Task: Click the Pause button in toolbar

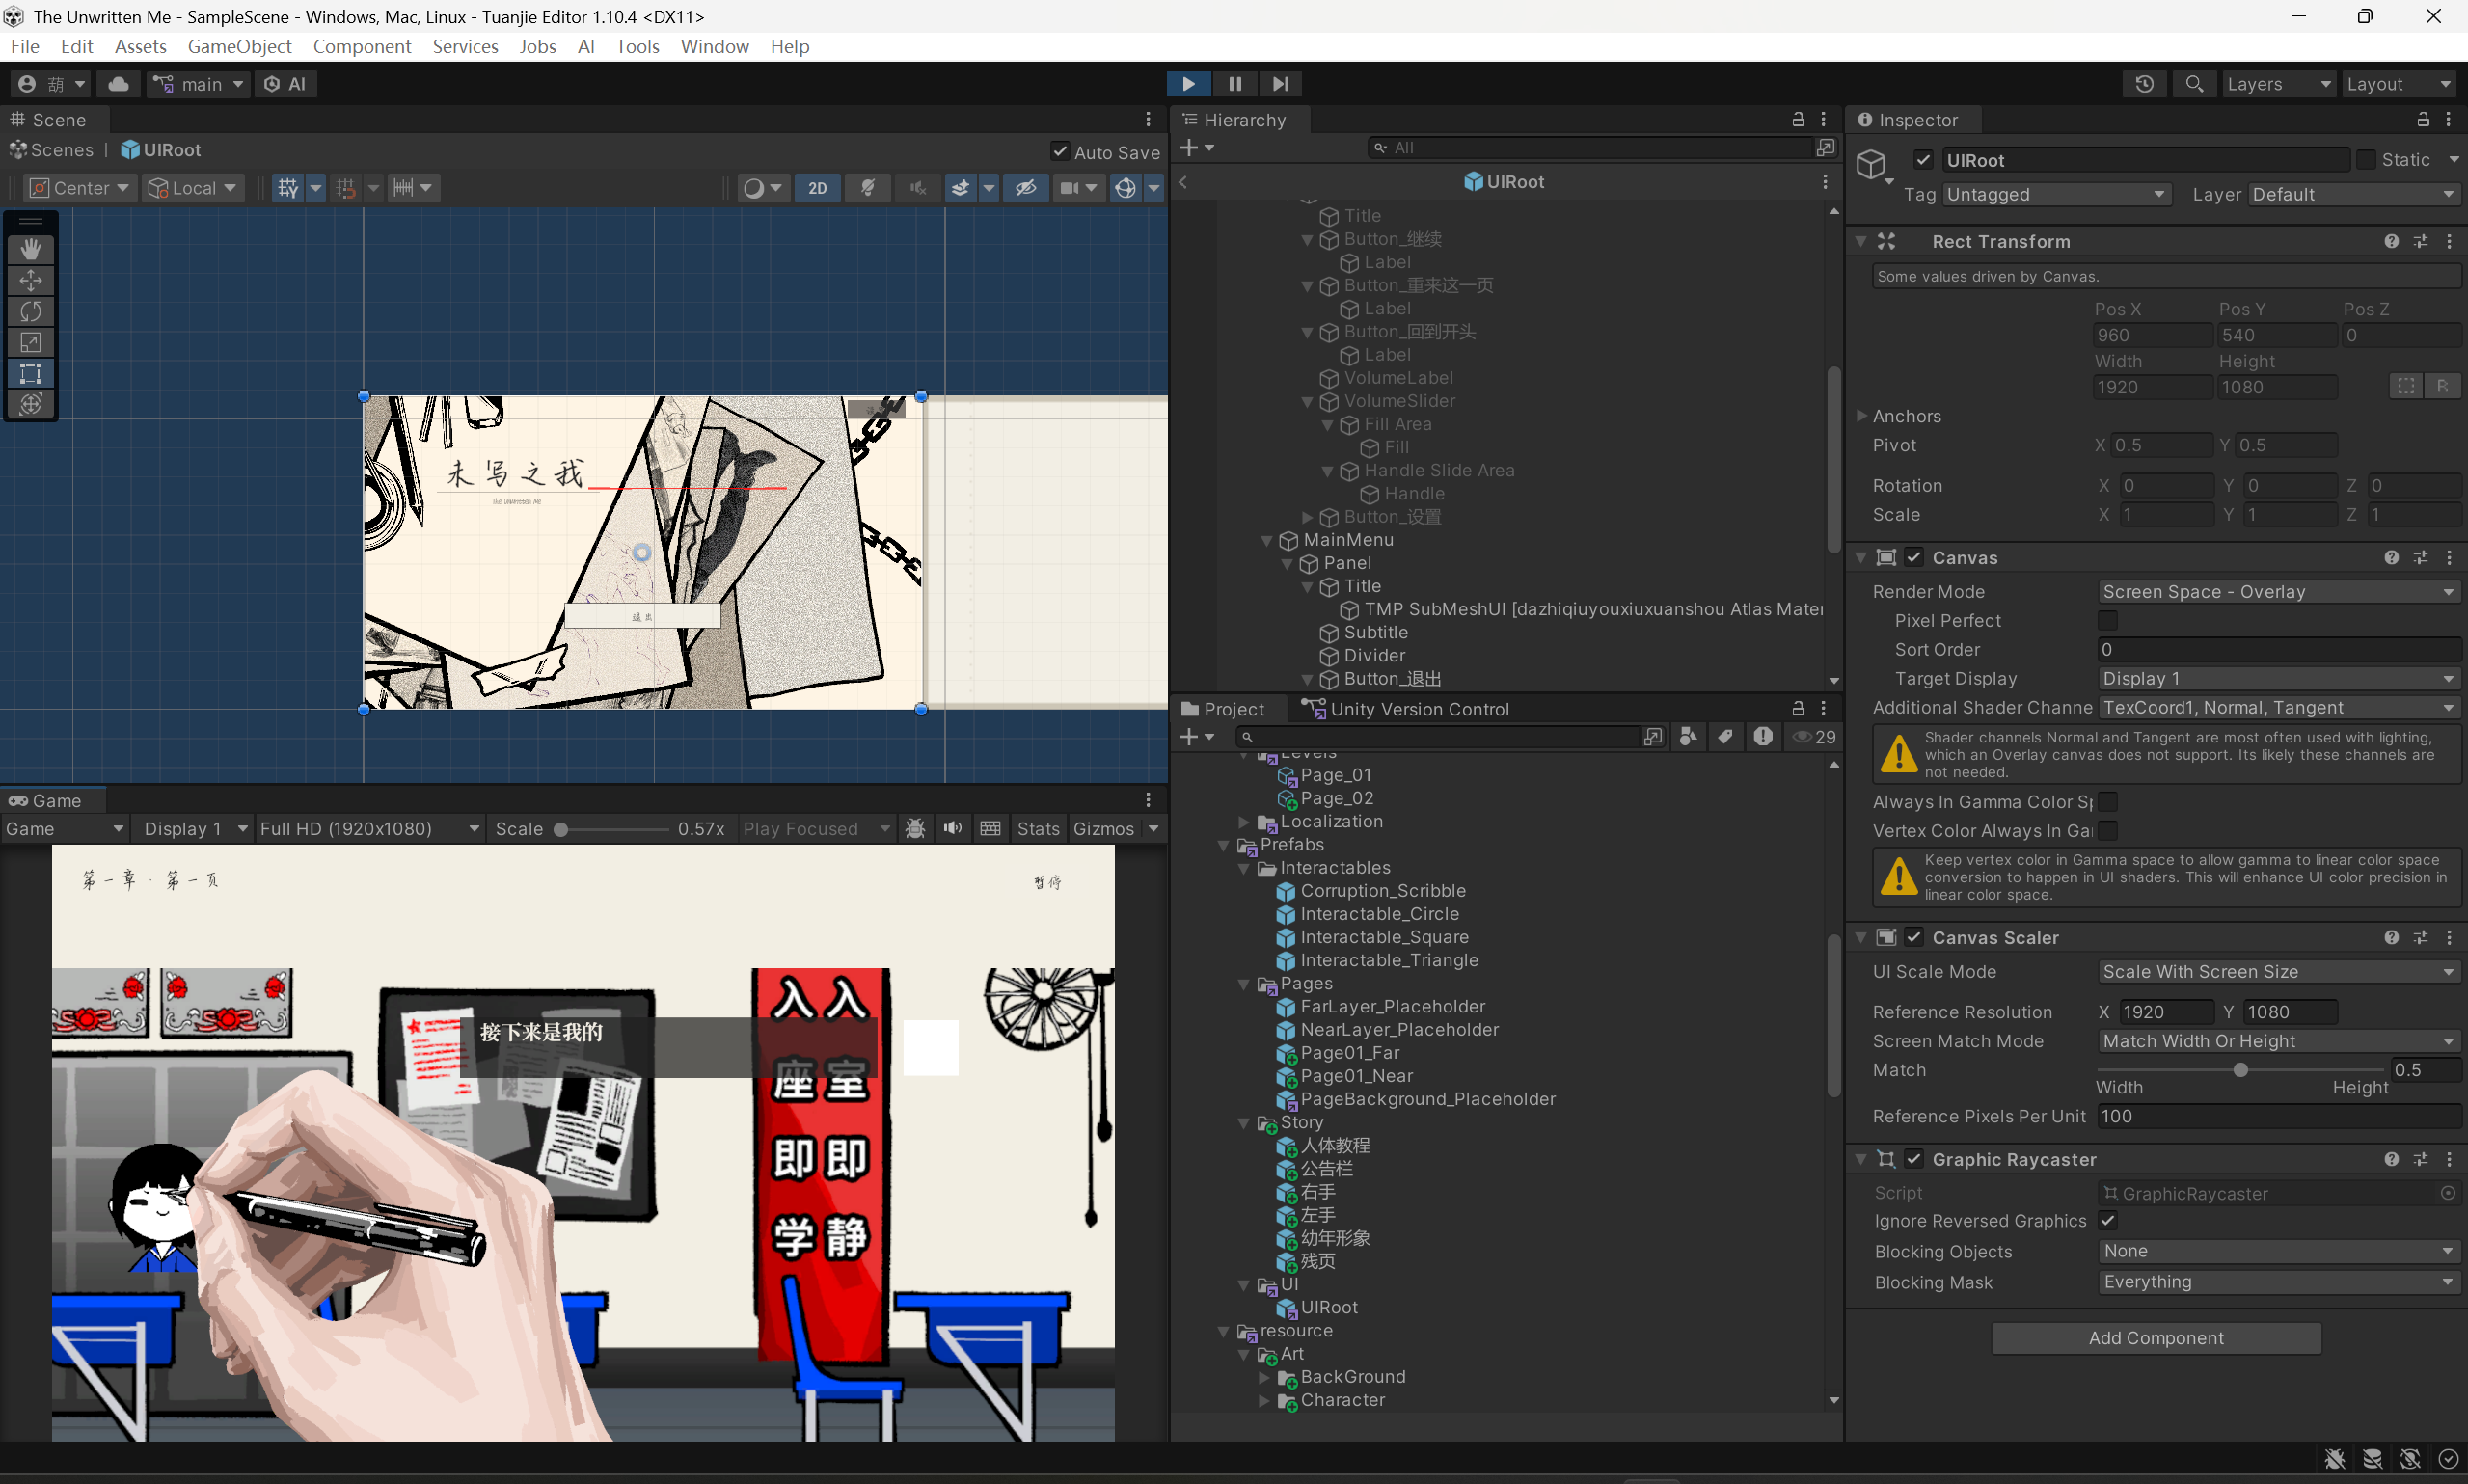Action: tap(1235, 84)
